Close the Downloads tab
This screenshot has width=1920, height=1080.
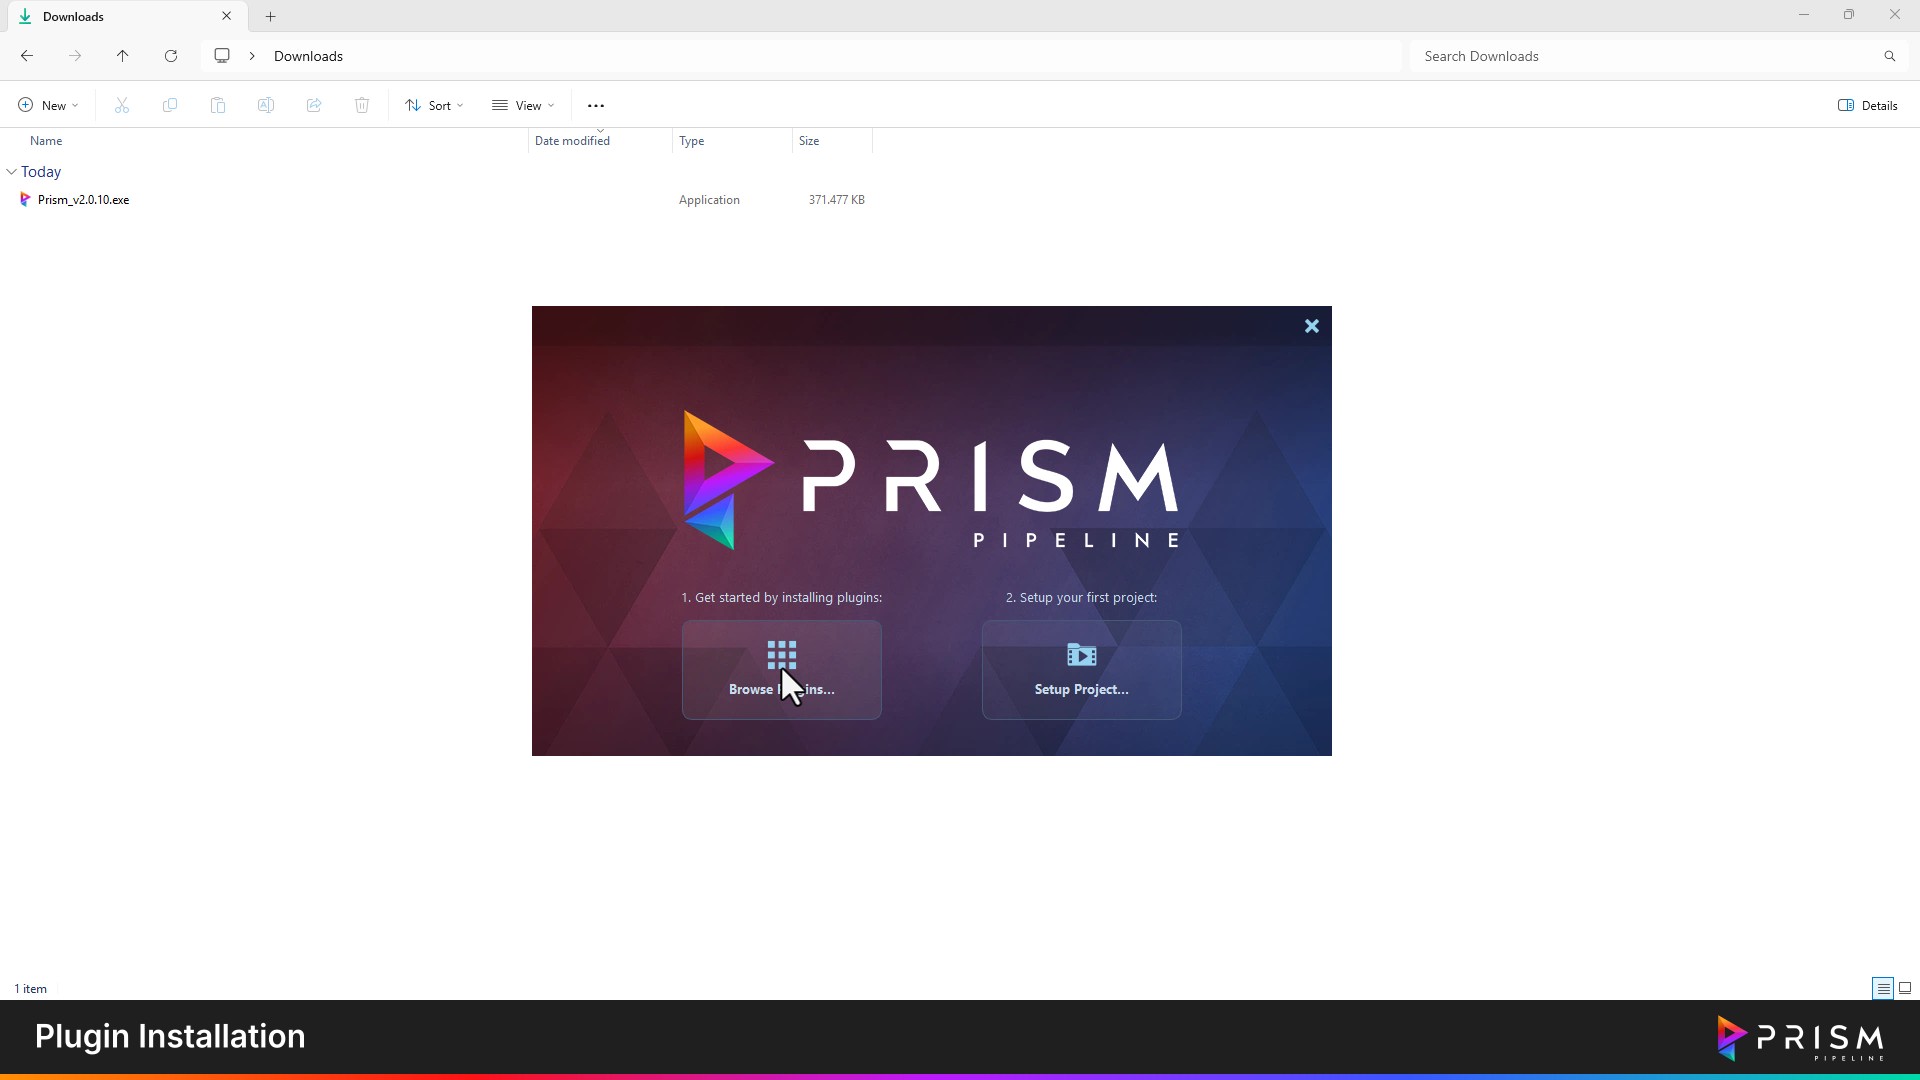click(226, 16)
